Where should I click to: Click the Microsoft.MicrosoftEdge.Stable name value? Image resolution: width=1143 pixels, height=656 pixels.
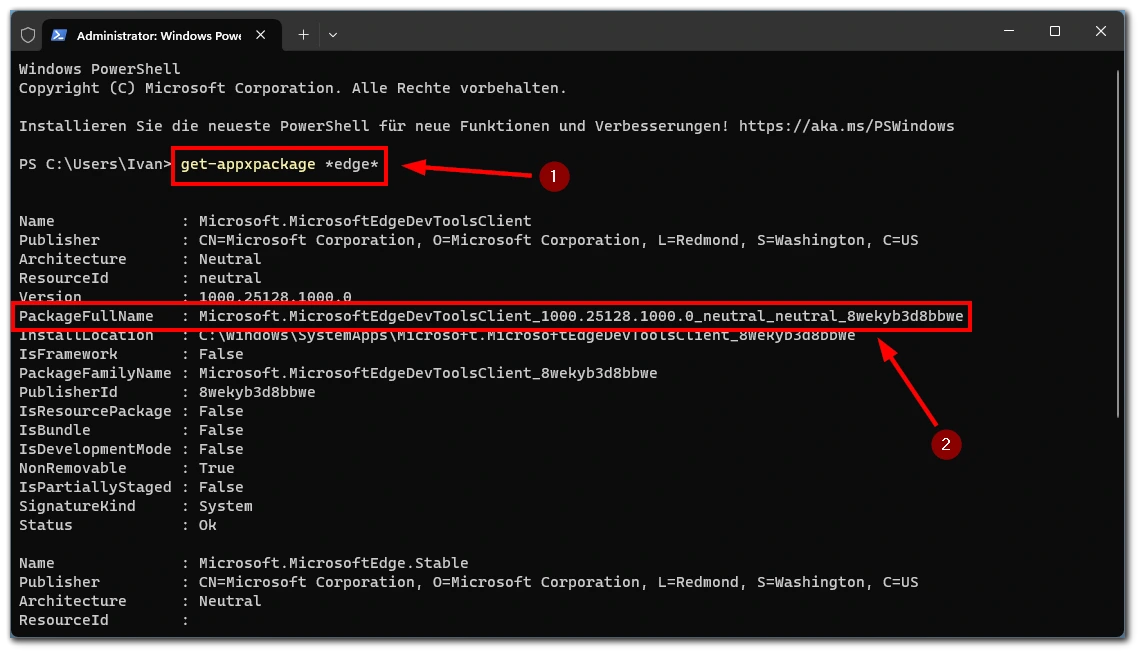click(334, 563)
